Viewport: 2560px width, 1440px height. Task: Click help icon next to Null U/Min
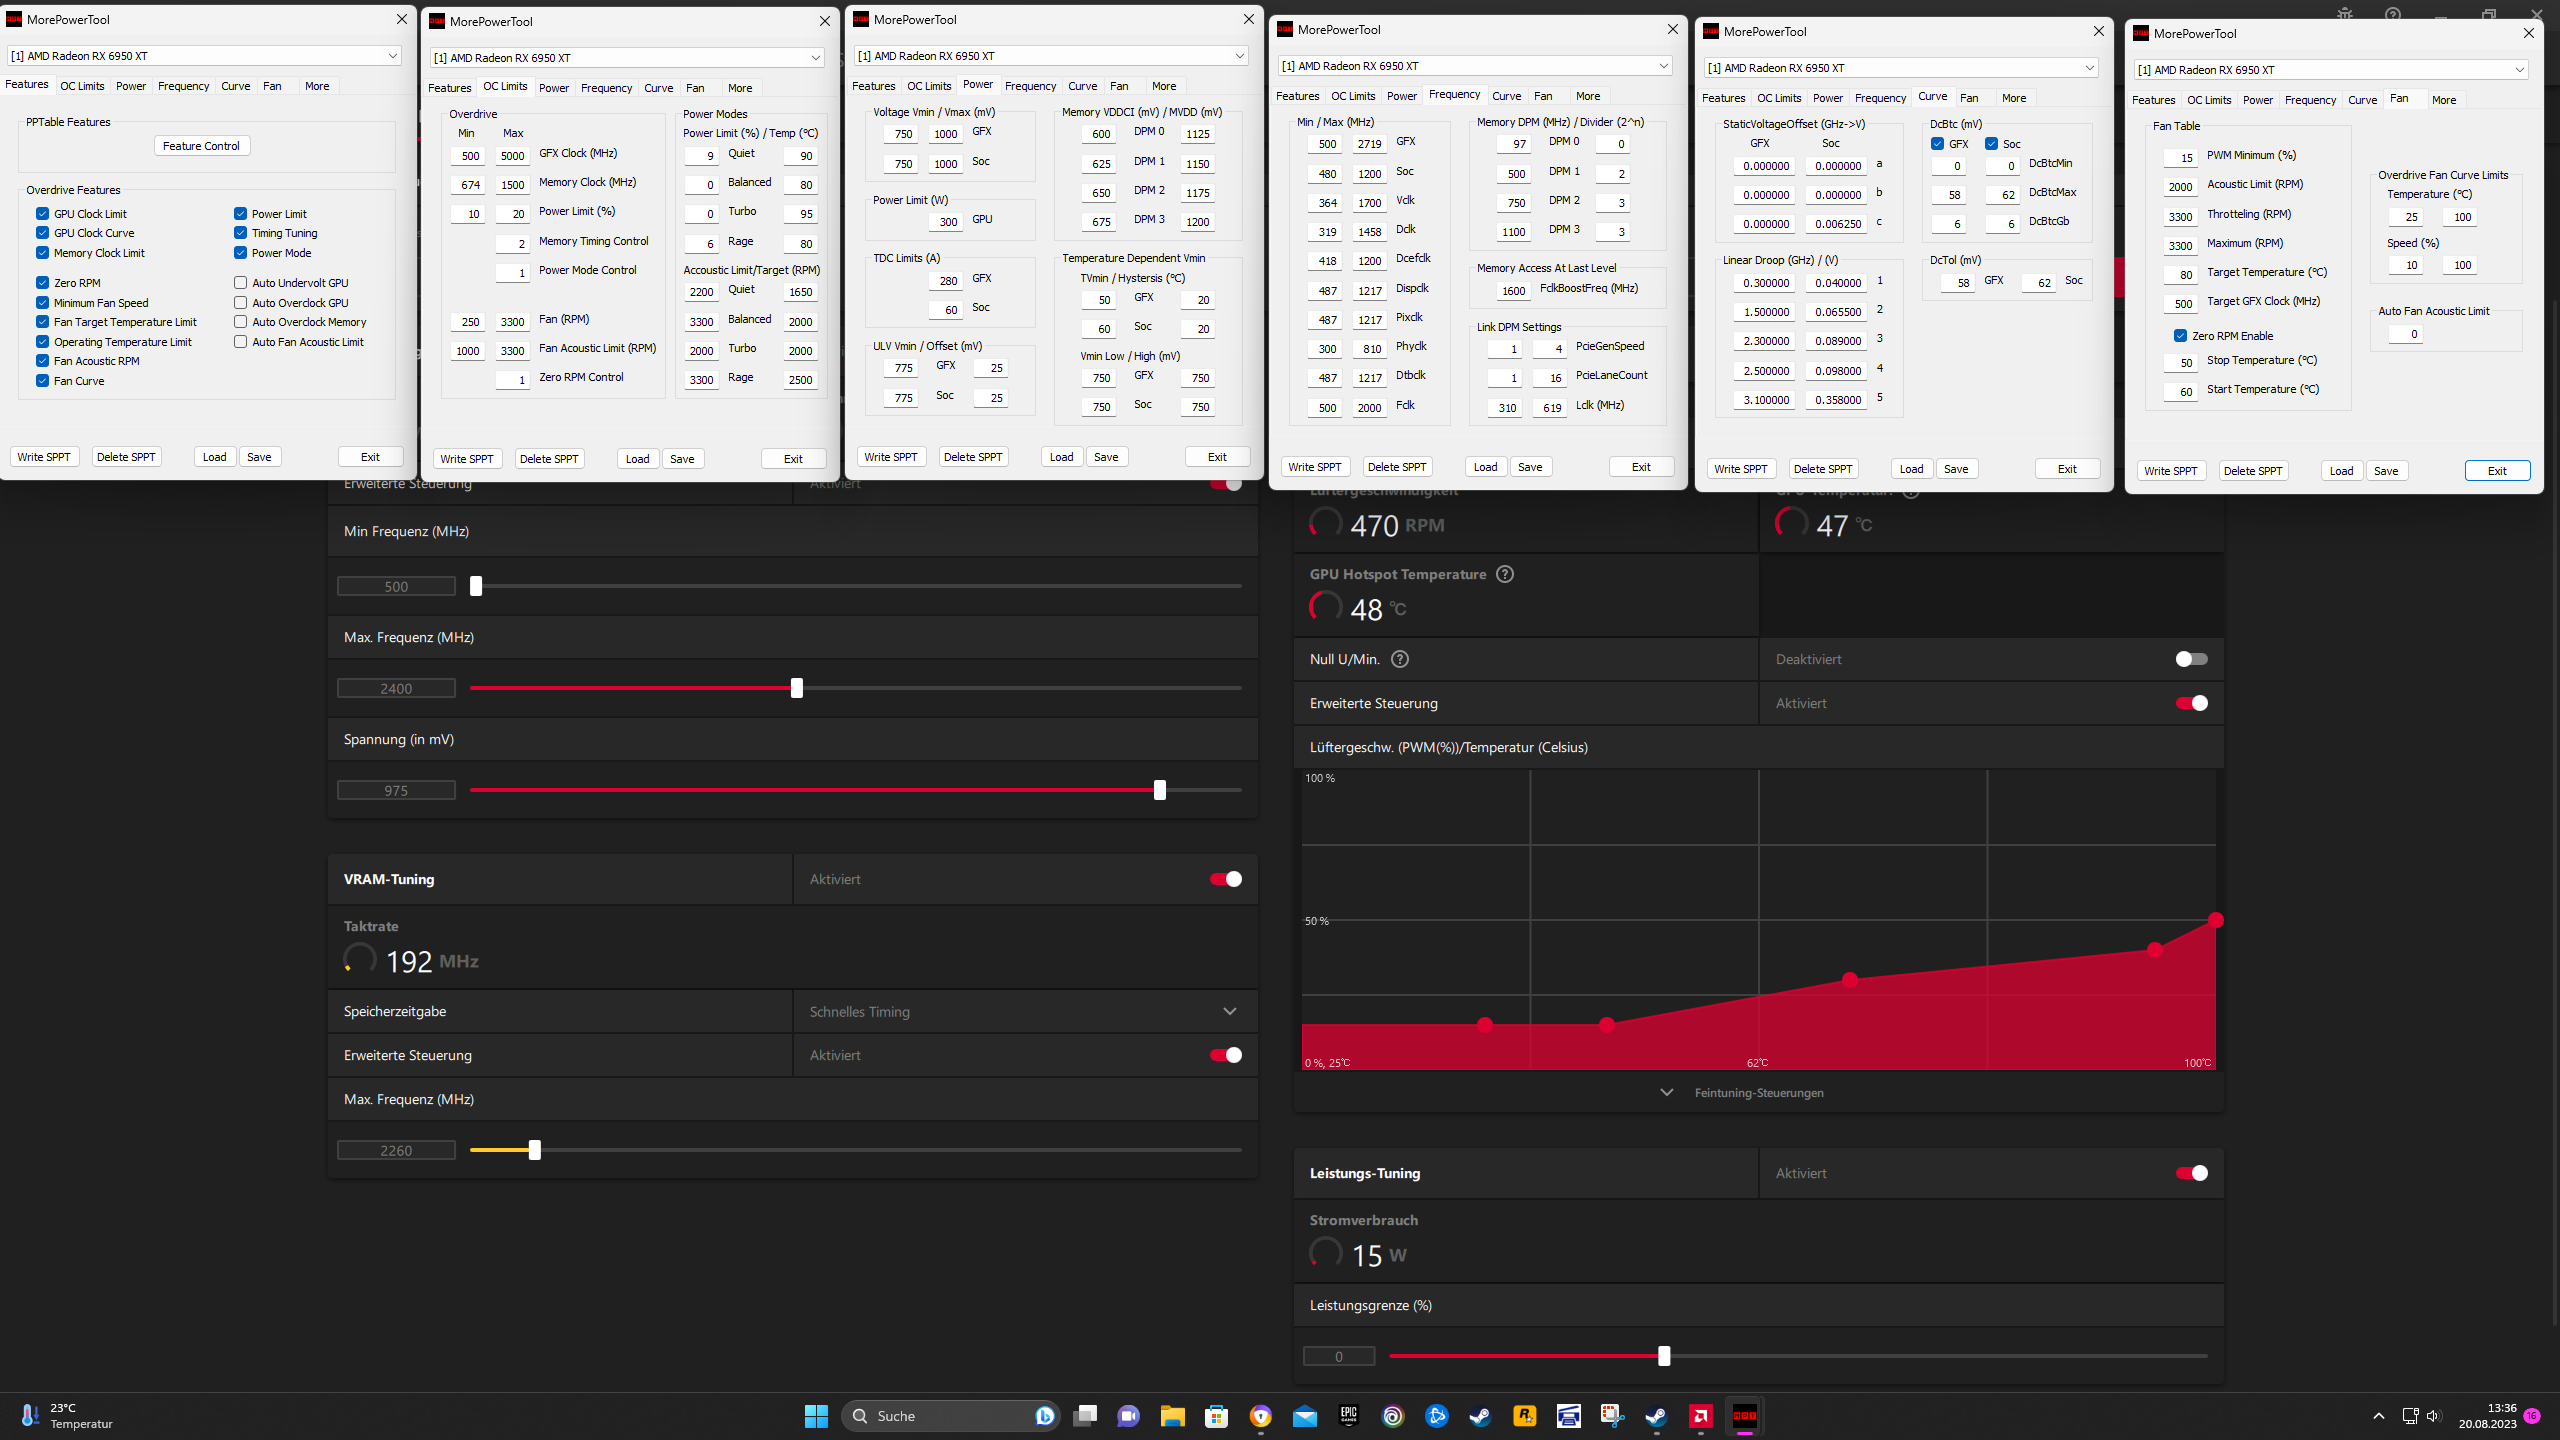point(1400,659)
